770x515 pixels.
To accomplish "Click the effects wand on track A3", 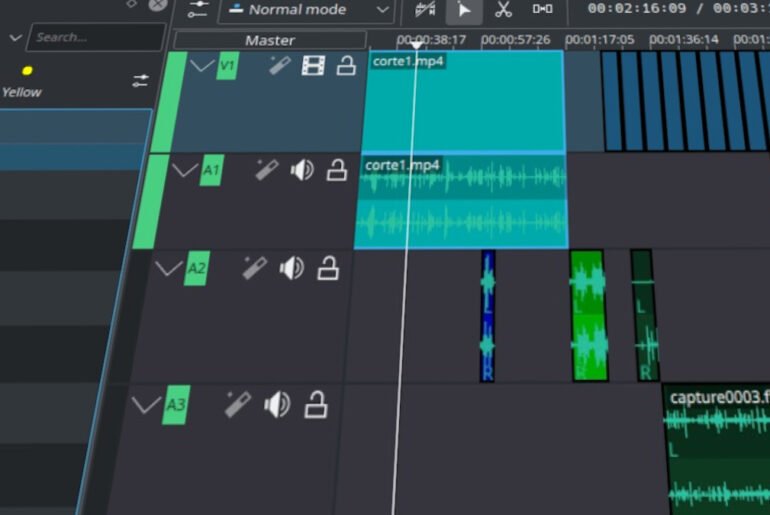I will [237, 404].
